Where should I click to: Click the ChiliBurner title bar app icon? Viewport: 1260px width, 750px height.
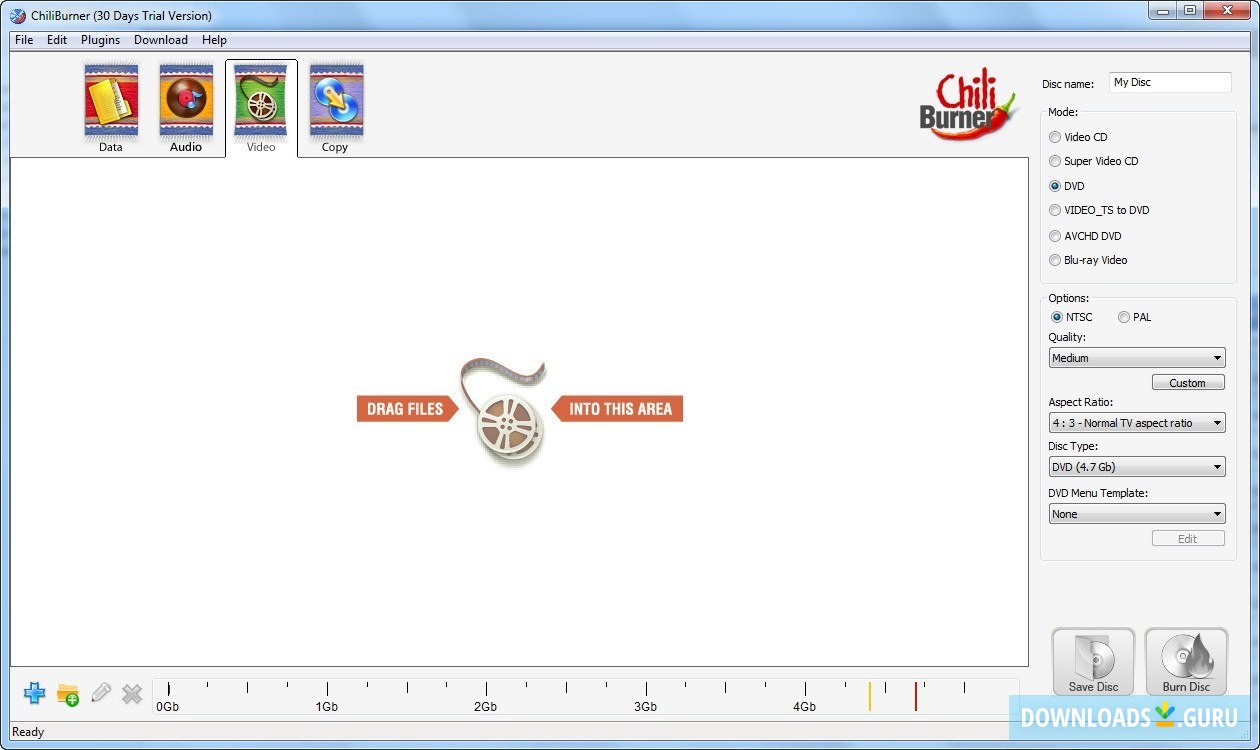[18, 16]
